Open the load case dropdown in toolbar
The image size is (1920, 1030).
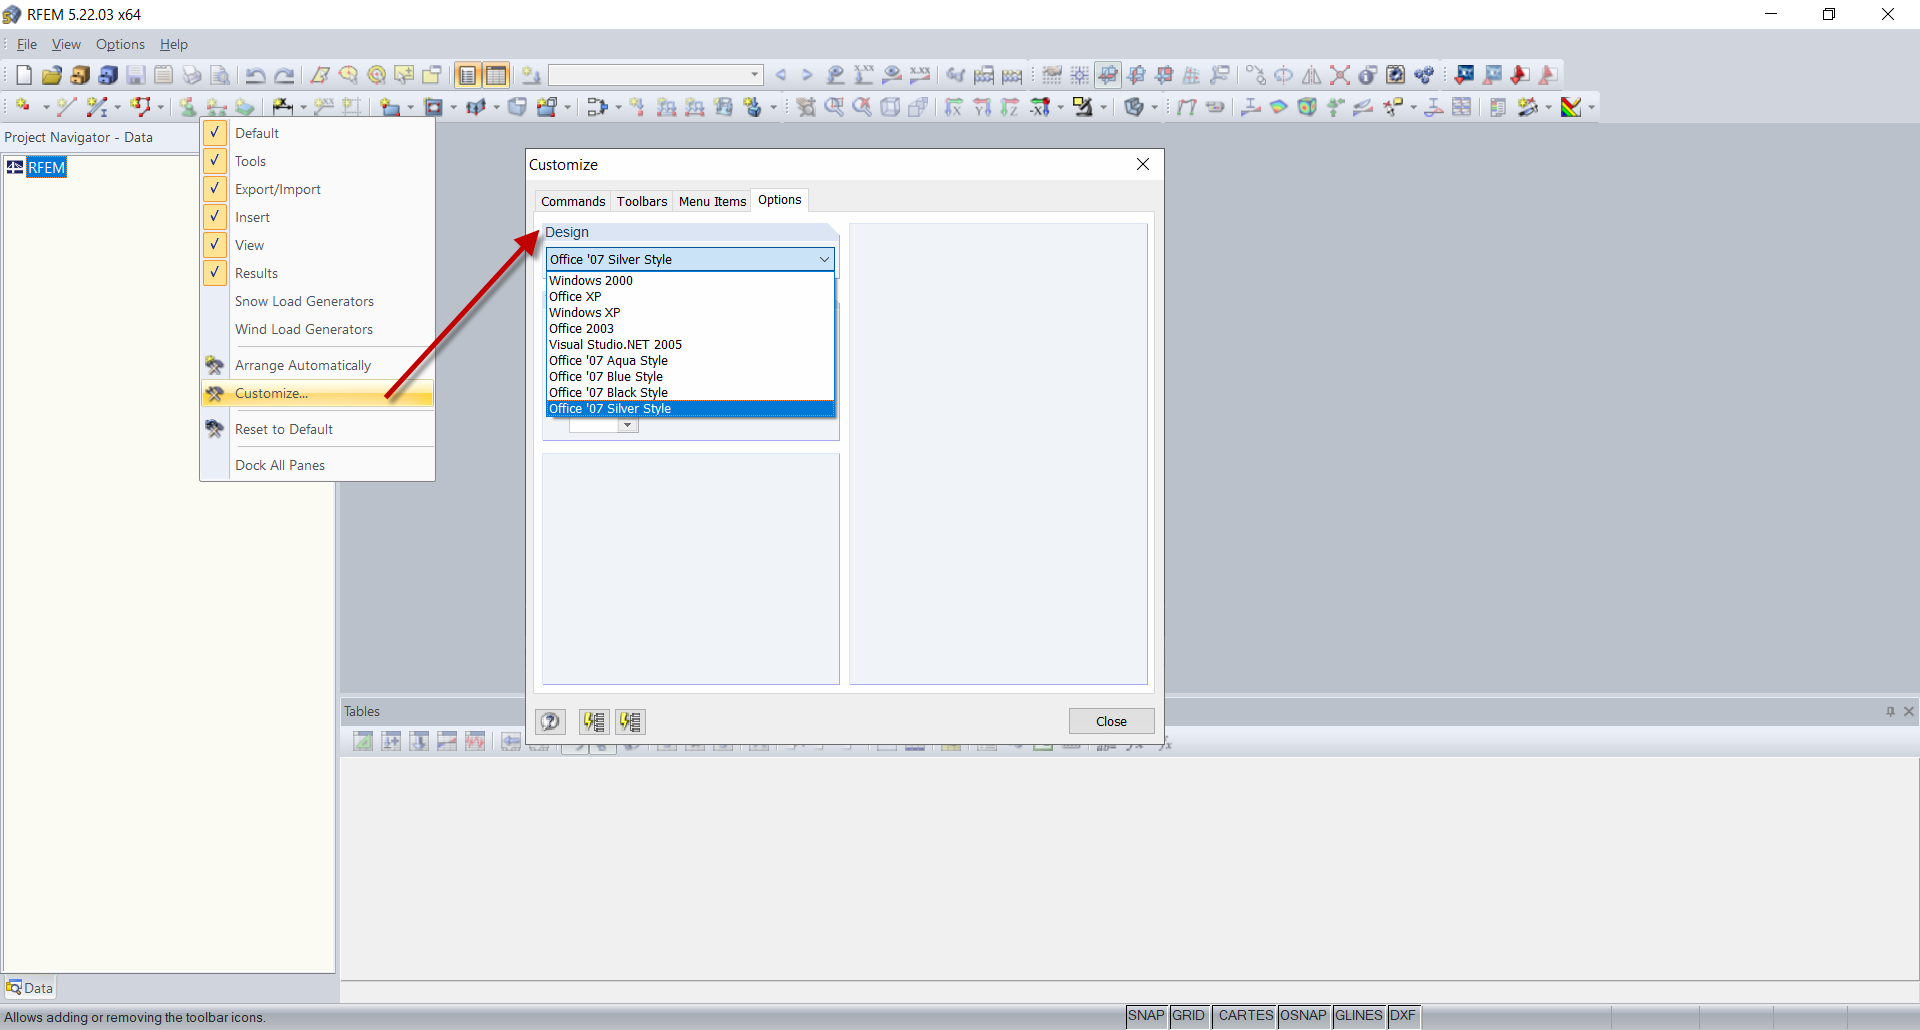coord(754,75)
